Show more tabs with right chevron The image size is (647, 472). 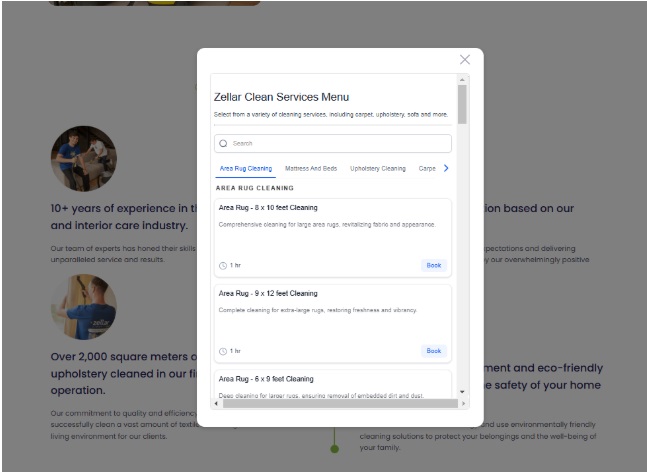pyautogui.click(x=446, y=168)
